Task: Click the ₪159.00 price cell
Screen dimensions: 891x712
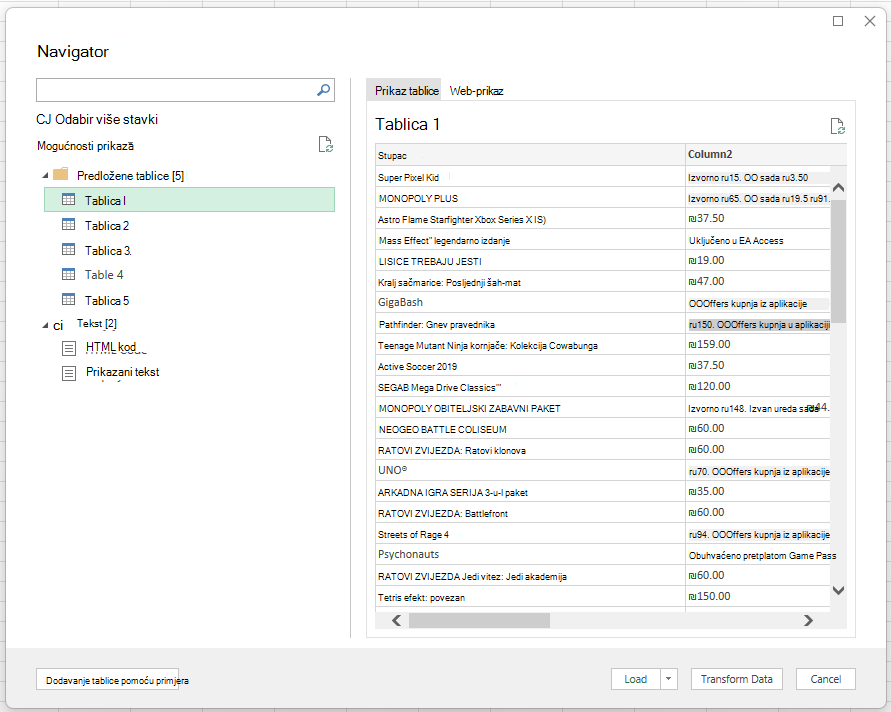Action: [x=758, y=345]
